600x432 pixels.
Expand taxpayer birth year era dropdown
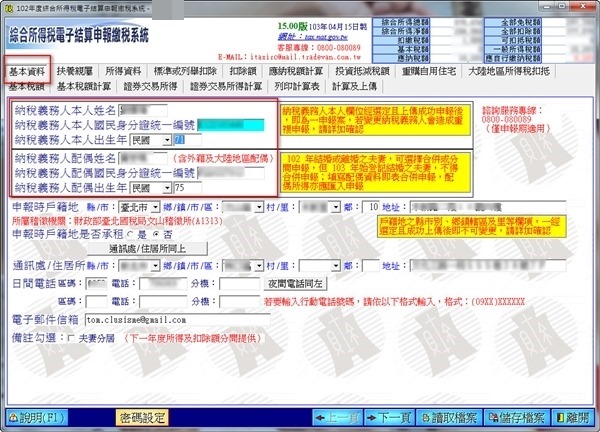pos(167,140)
